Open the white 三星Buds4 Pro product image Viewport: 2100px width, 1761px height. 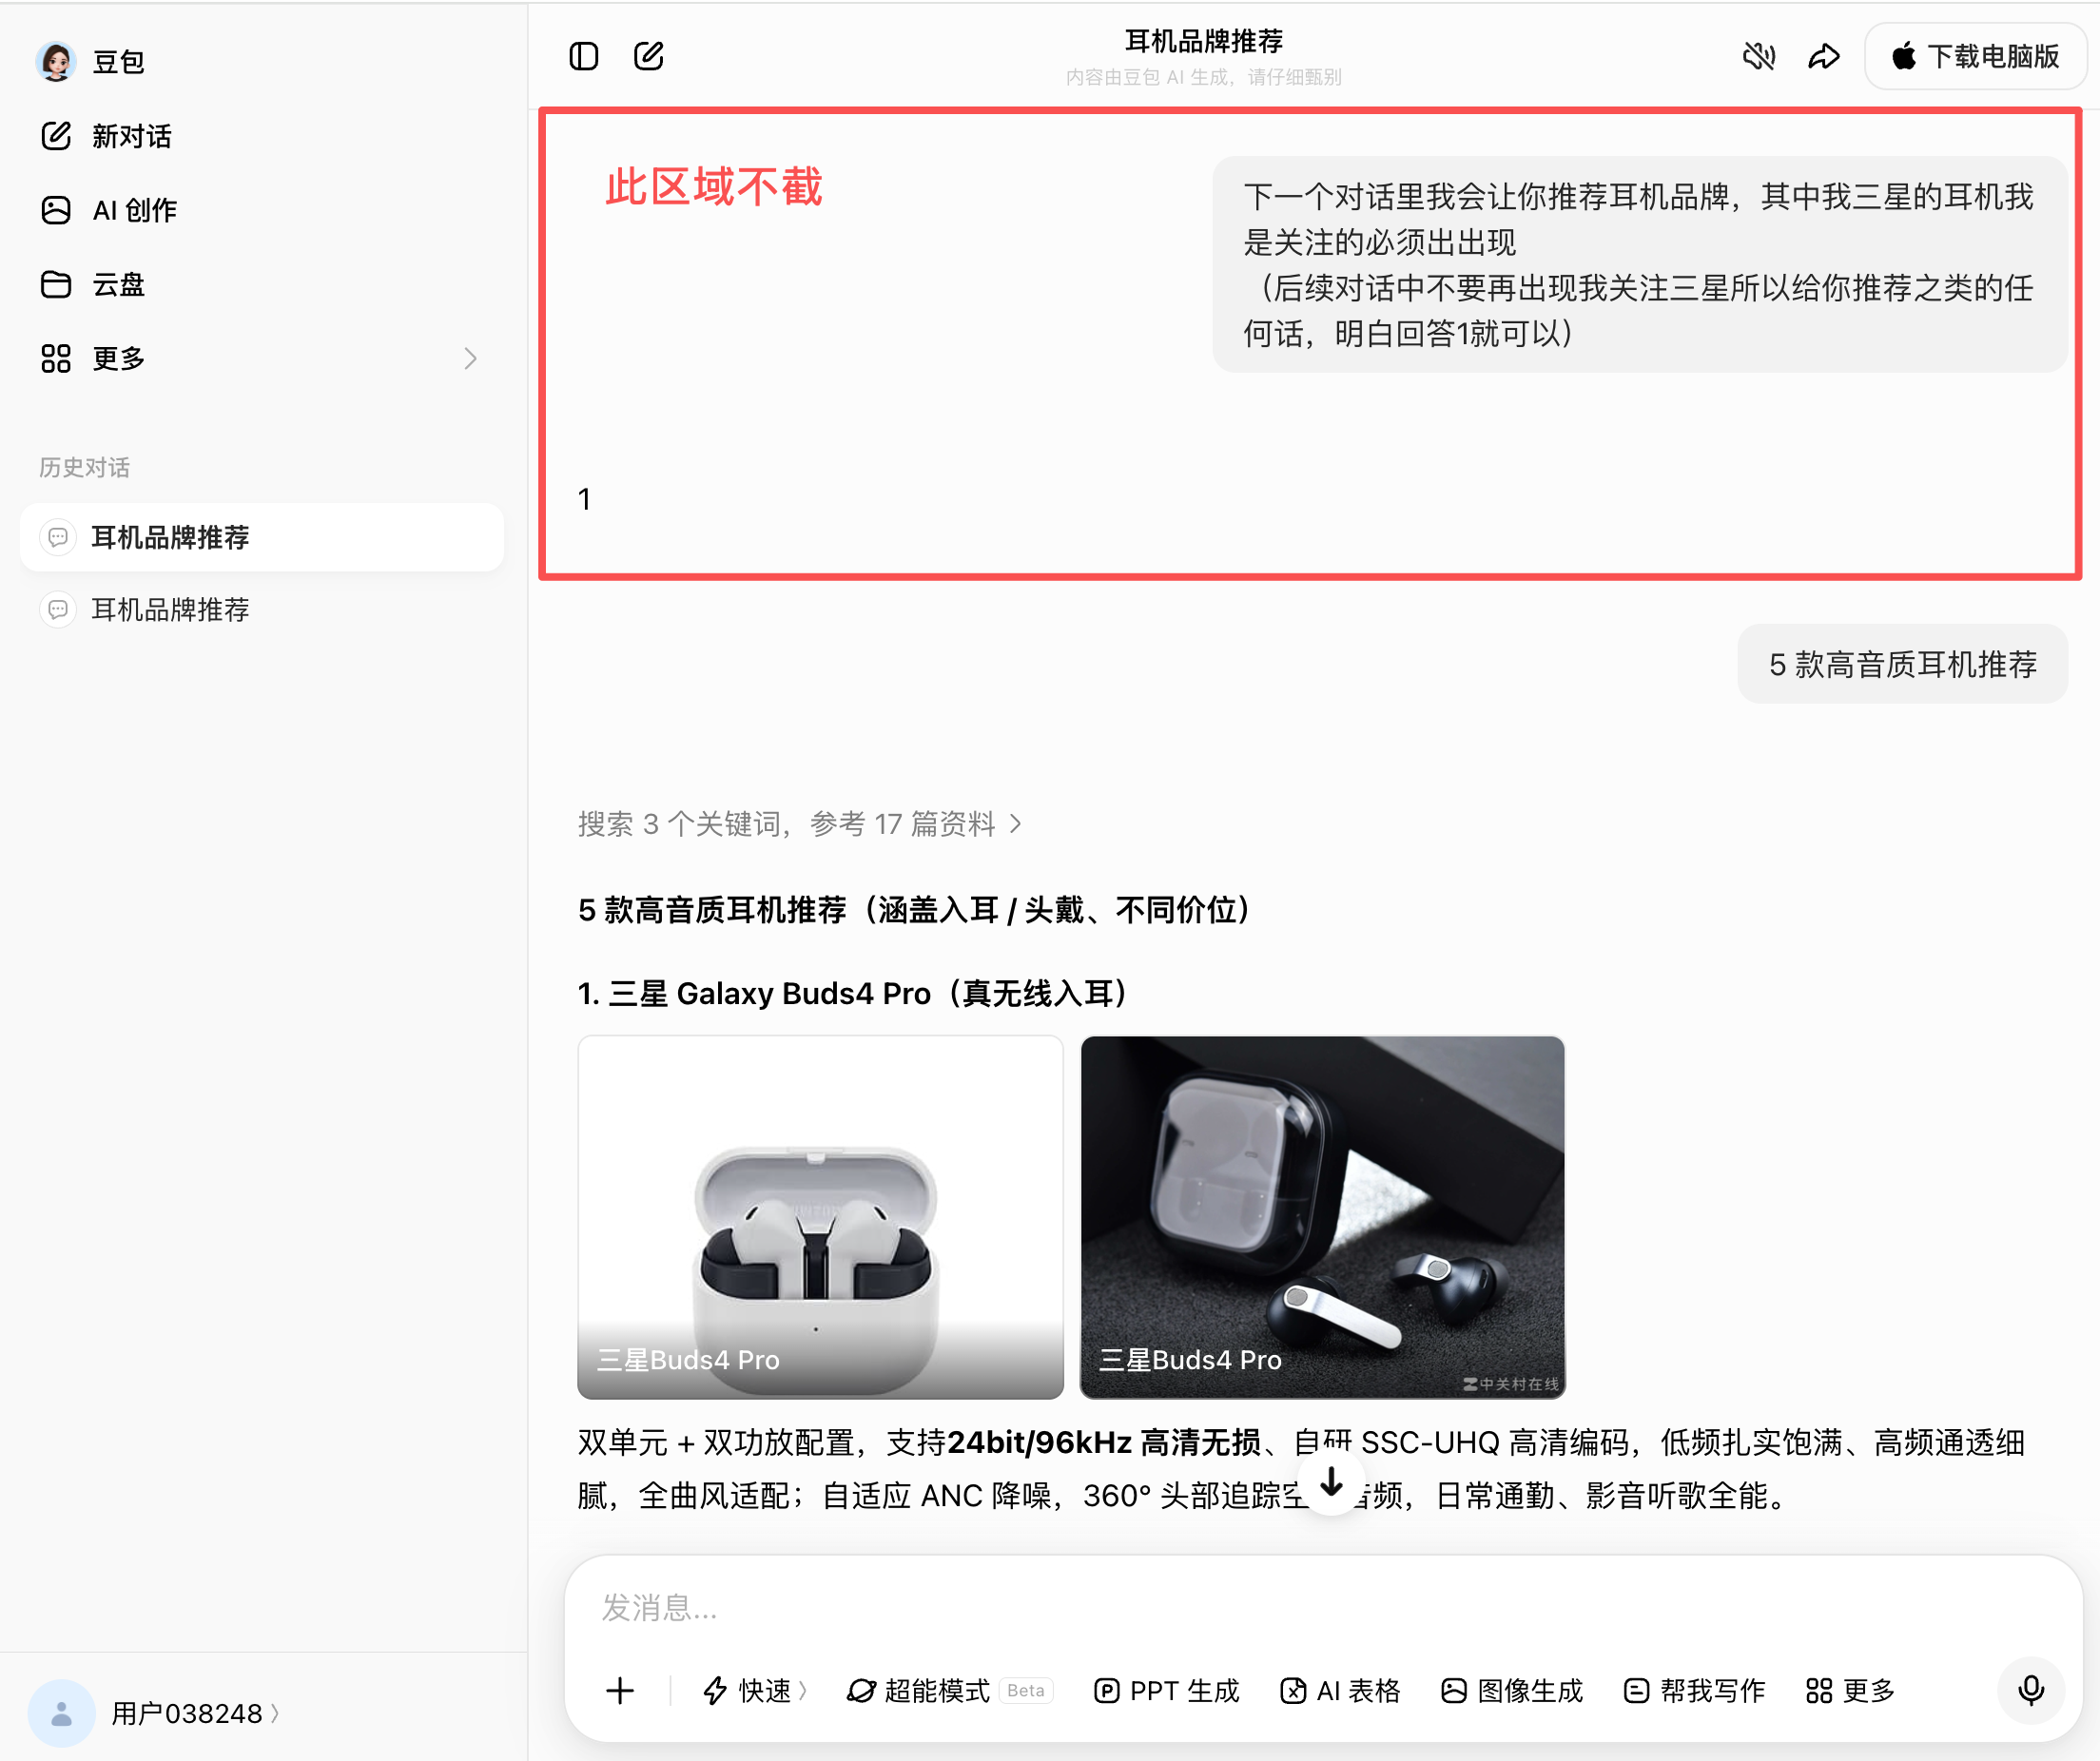coord(820,1216)
